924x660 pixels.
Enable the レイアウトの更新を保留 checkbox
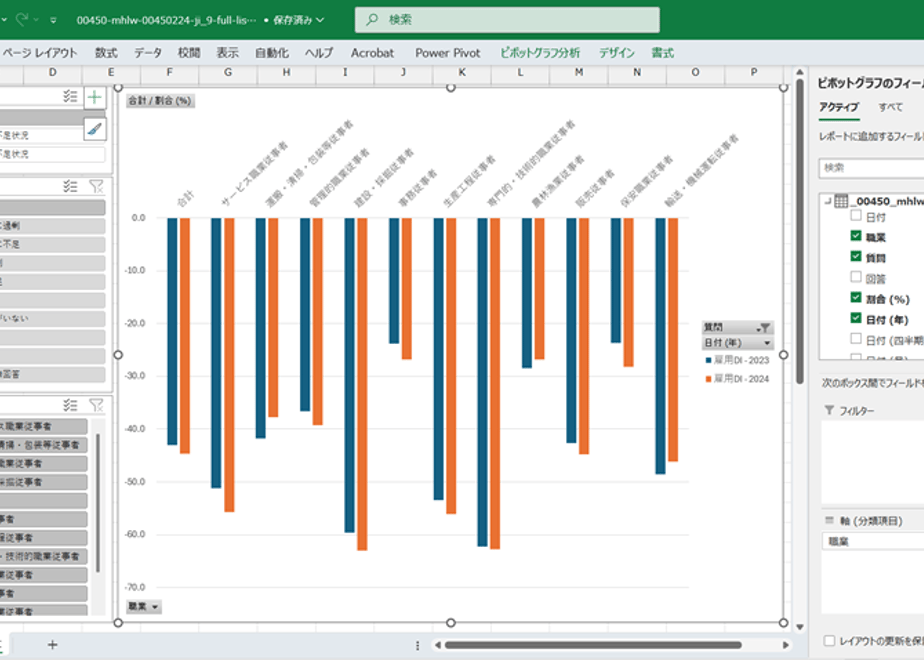(829, 641)
